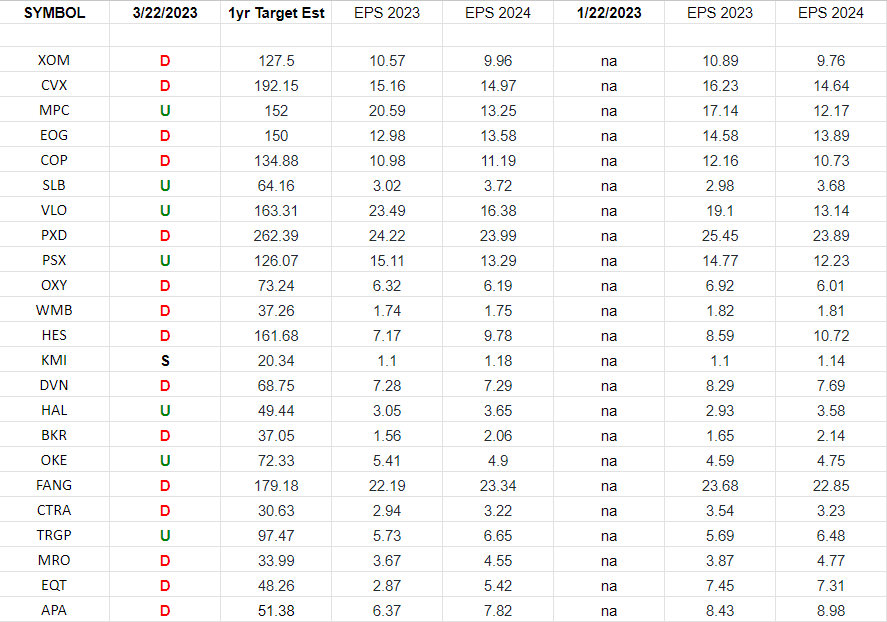Click the EPS value 20.59
887x622 pixels.
pos(387,111)
